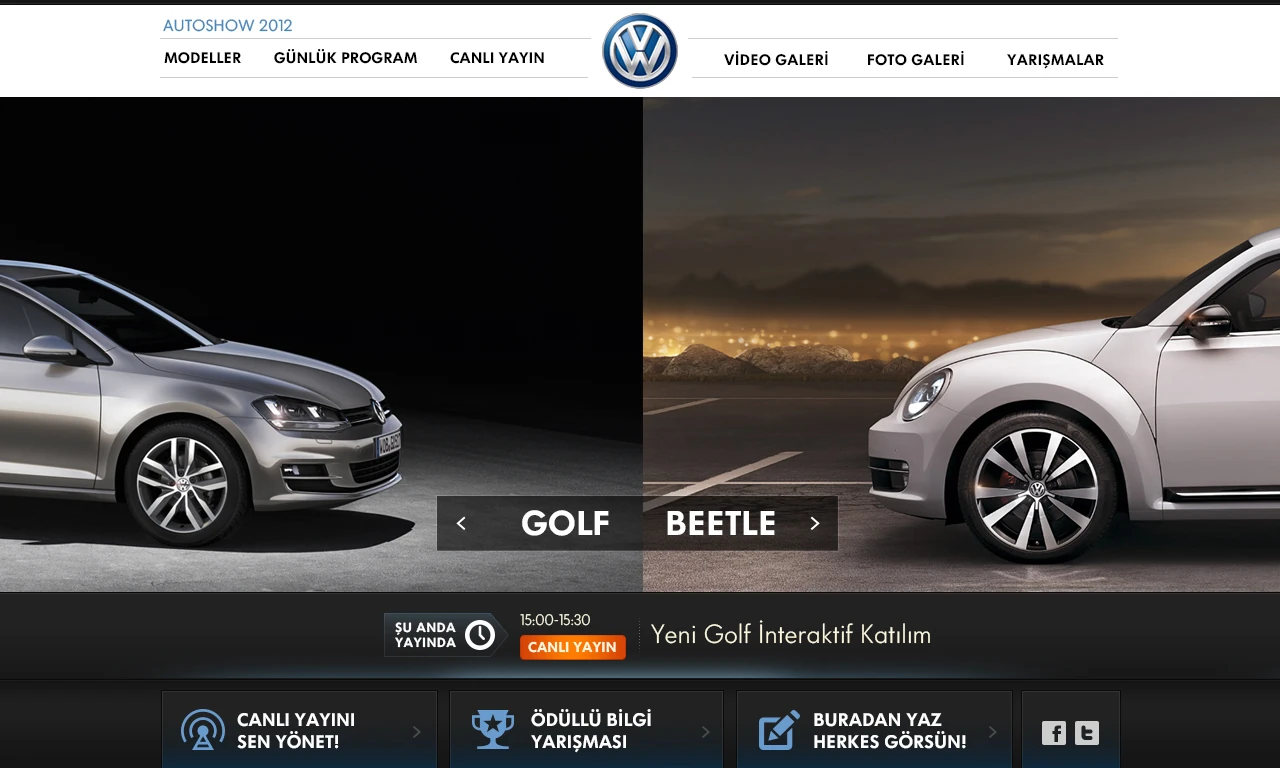Viewport: 1280px width, 768px height.
Task: Open CANLI YAYIN in the top navigation
Action: [497, 58]
